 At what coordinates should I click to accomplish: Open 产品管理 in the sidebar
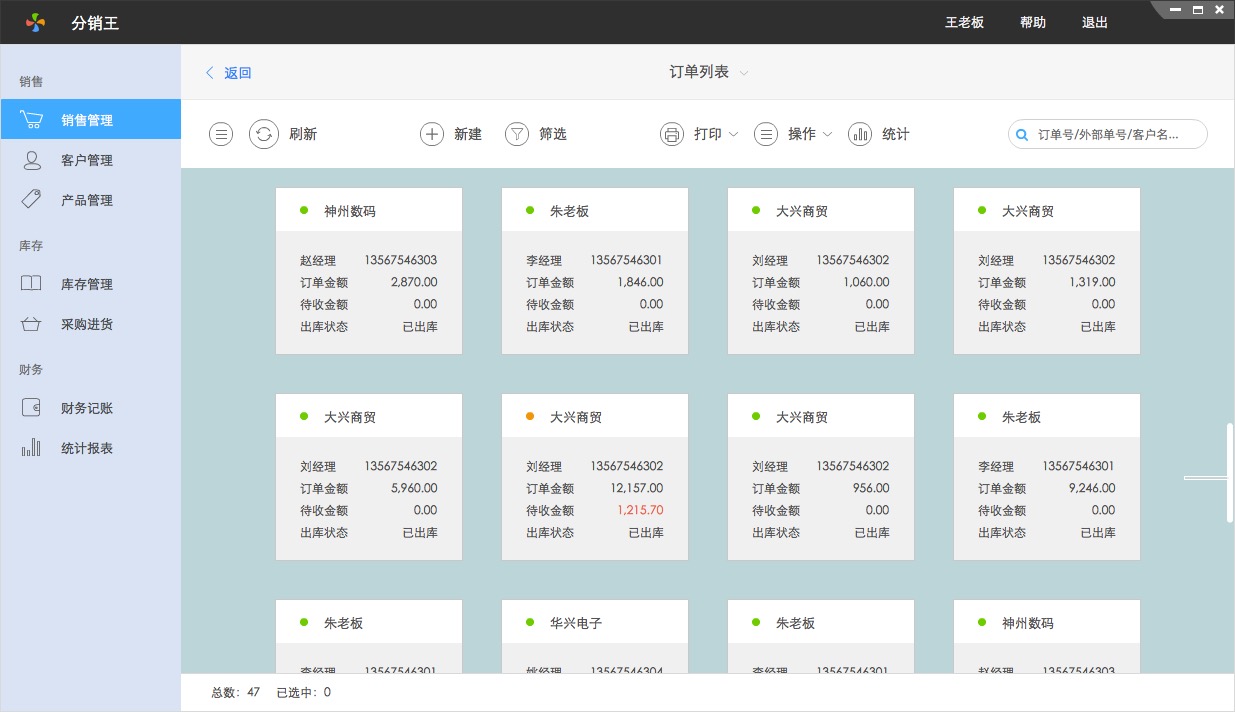click(87, 200)
